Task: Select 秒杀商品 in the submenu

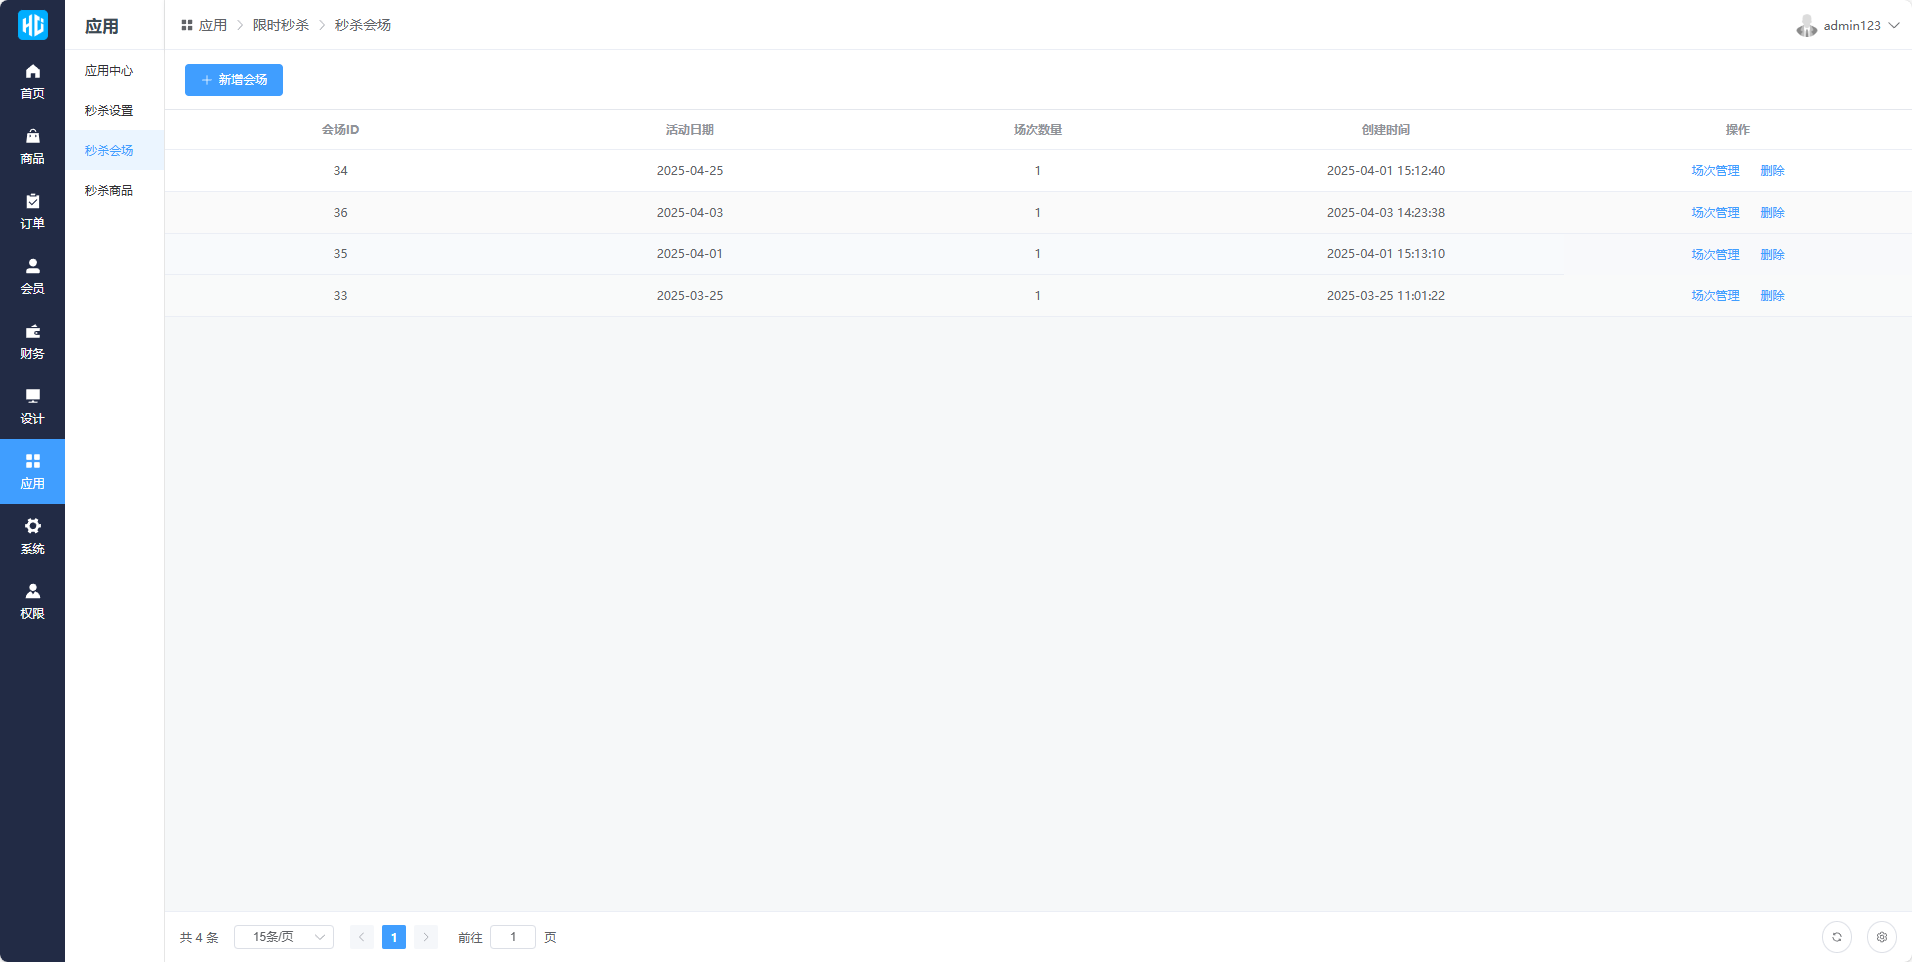Action: pyautogui.click(x=109, y=191)
